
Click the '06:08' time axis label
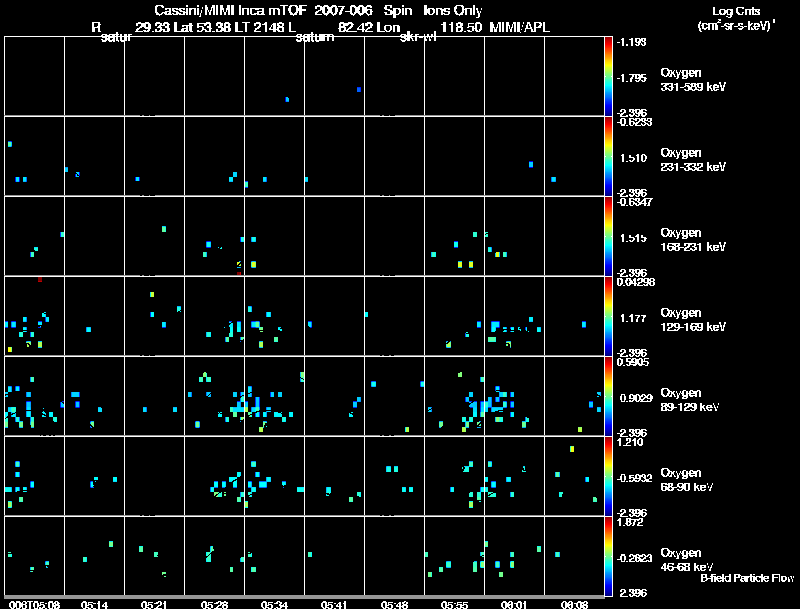(x=574, y=605)
